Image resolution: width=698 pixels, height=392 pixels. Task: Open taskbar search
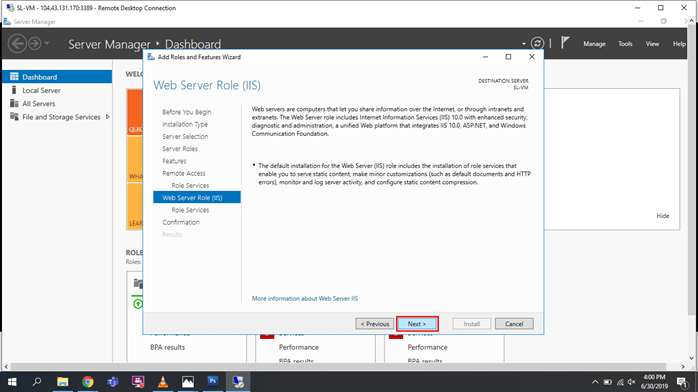click(x=37, y=382)
